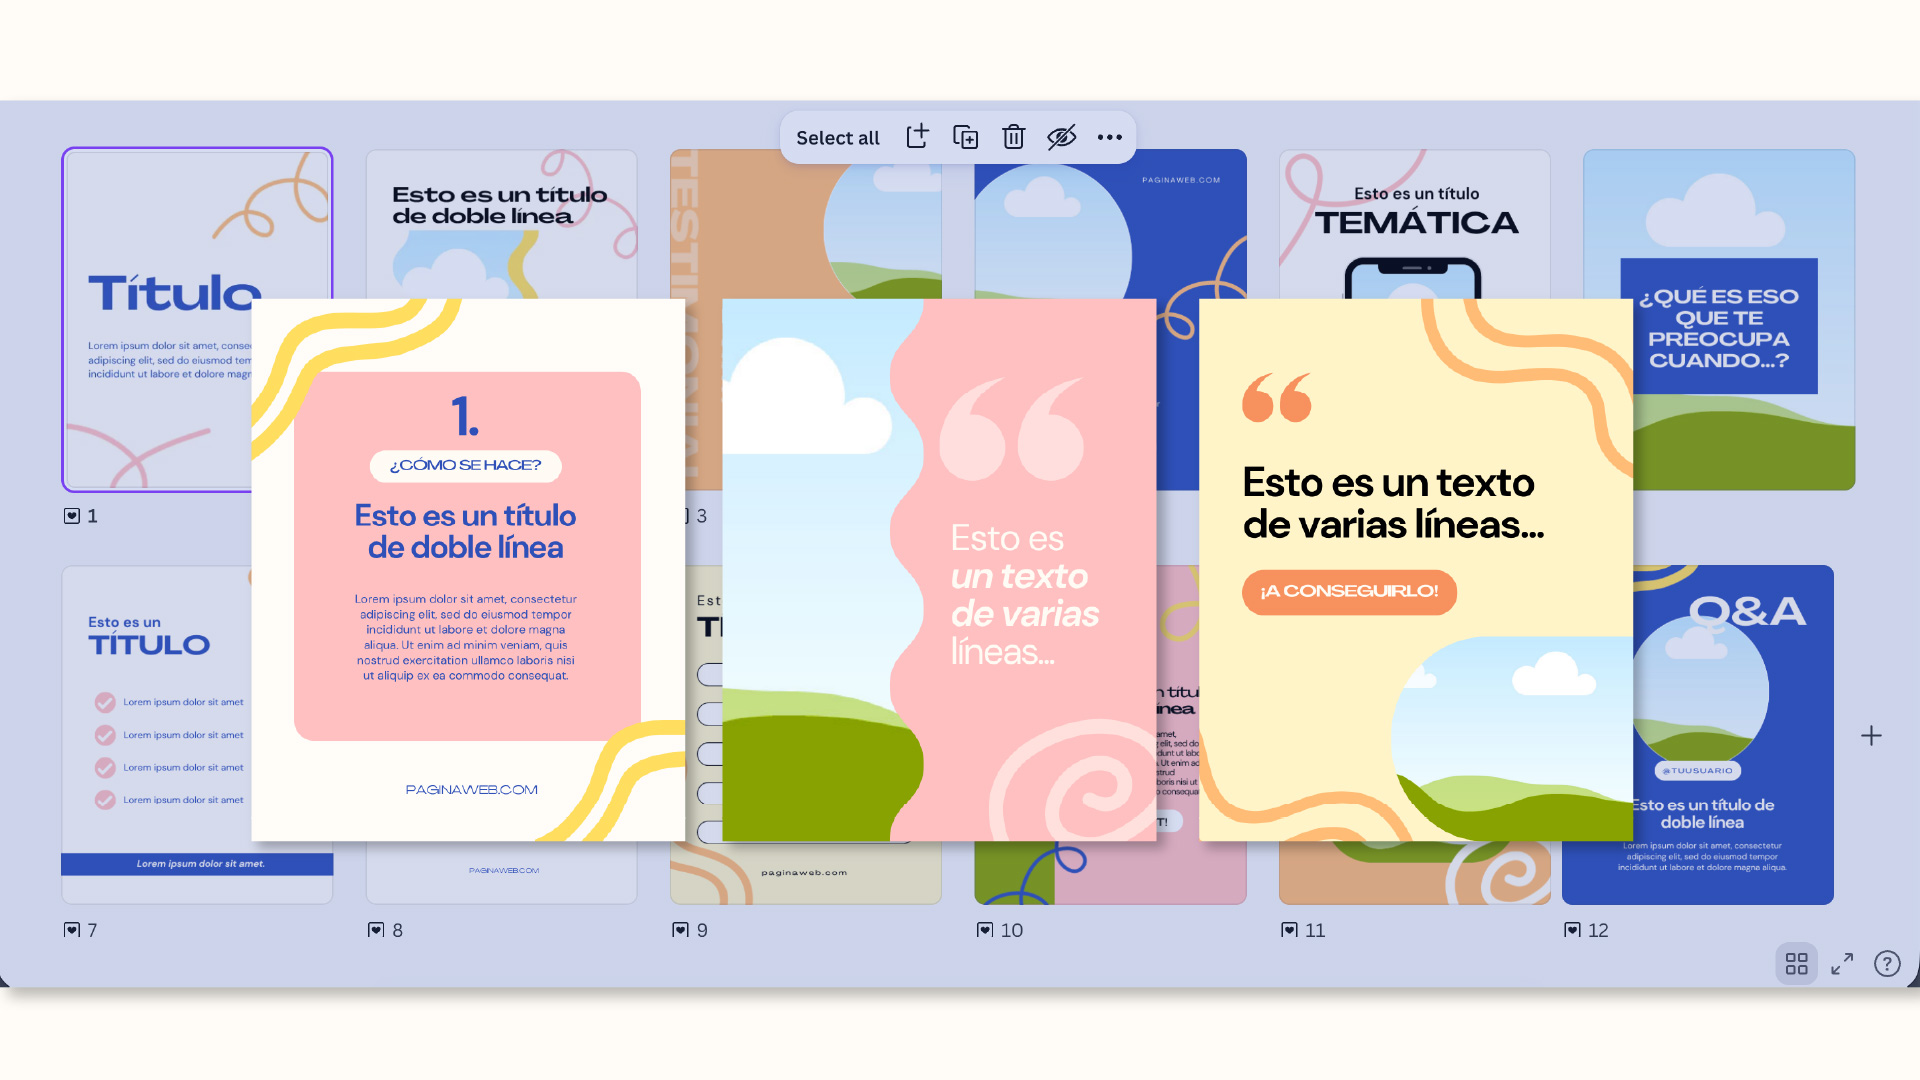Click the '¡A CONSEGUIRLO!' orange button
This screenshot has height=1080, width=1920.
point(1349,592)
